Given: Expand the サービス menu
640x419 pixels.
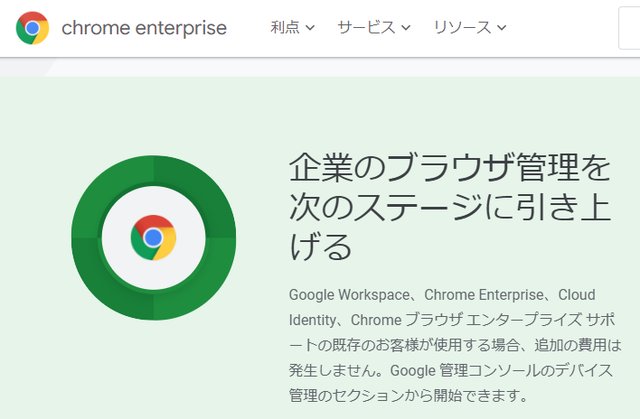Looking at the screenshot, I should [x=374, y=28].
